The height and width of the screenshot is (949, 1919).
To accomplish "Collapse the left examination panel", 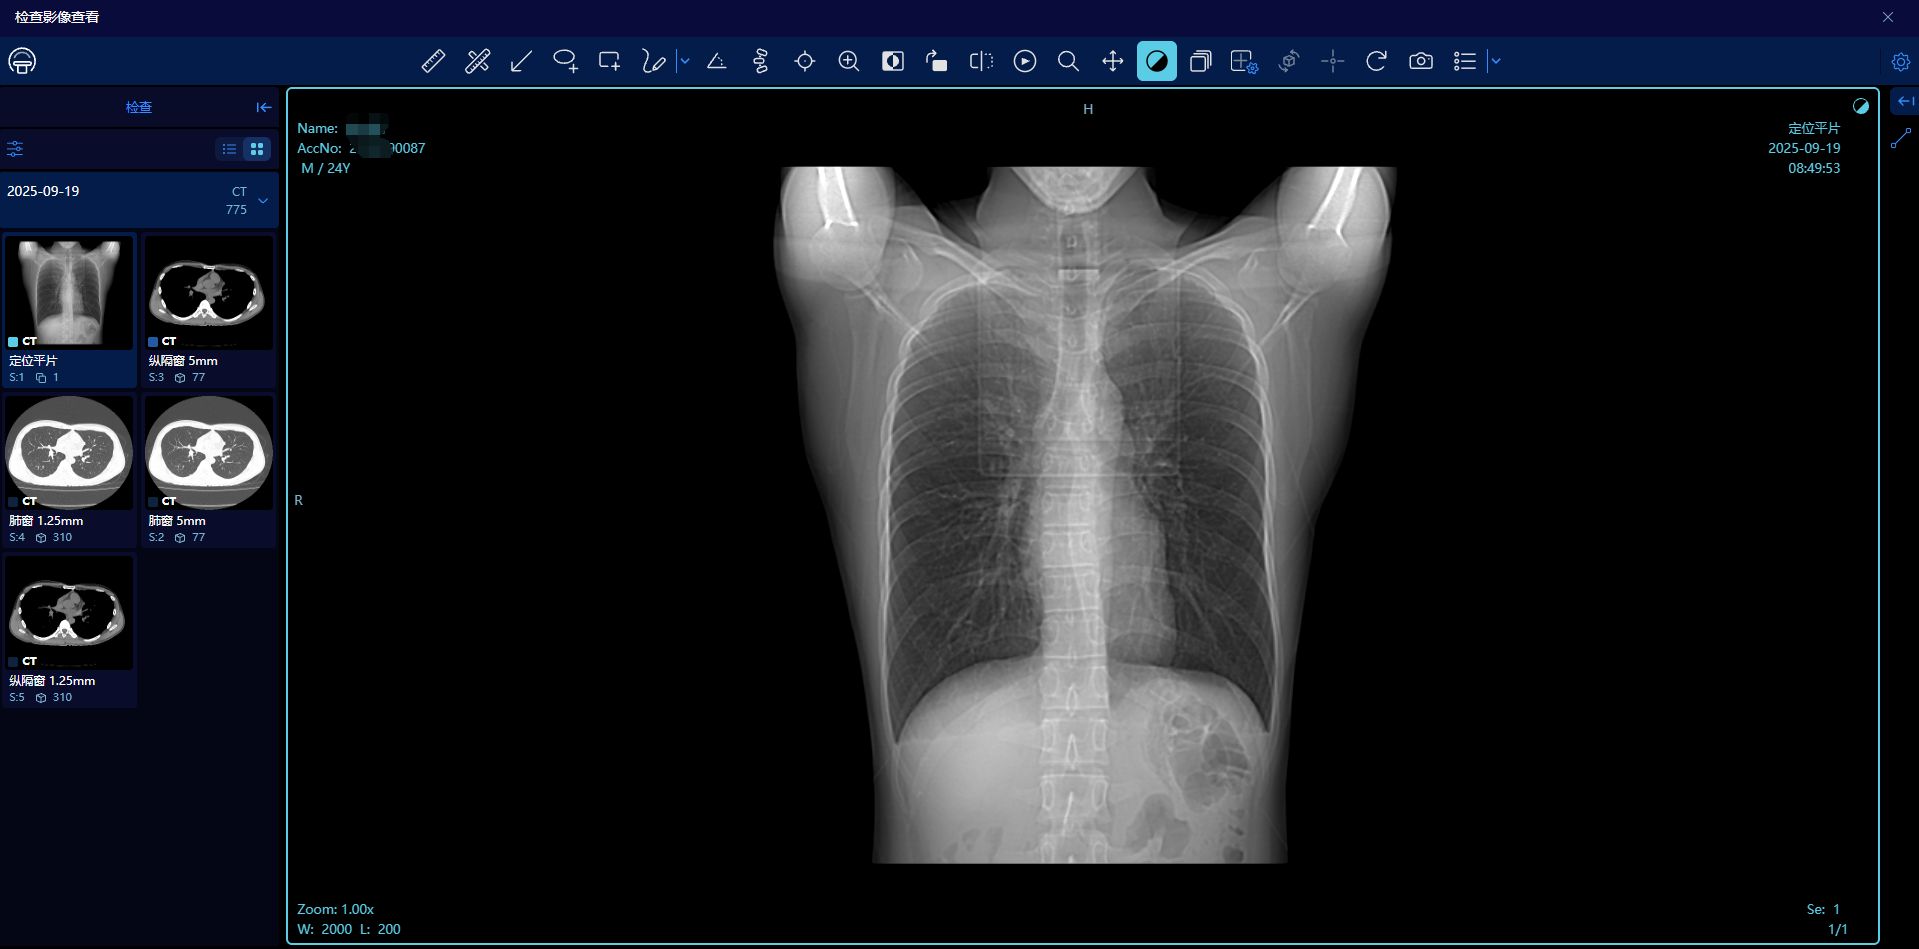I will pyautogui.click(x=264, y=107).
